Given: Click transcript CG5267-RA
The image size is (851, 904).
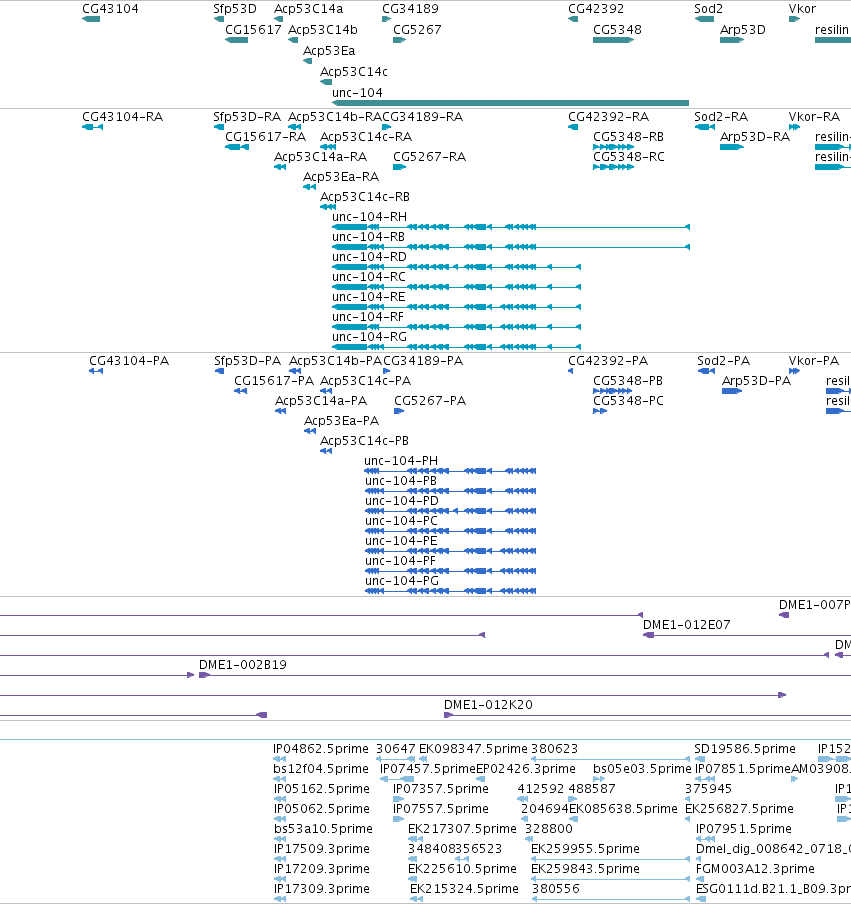Looking at the screenshot, I should tap(400, 167).
